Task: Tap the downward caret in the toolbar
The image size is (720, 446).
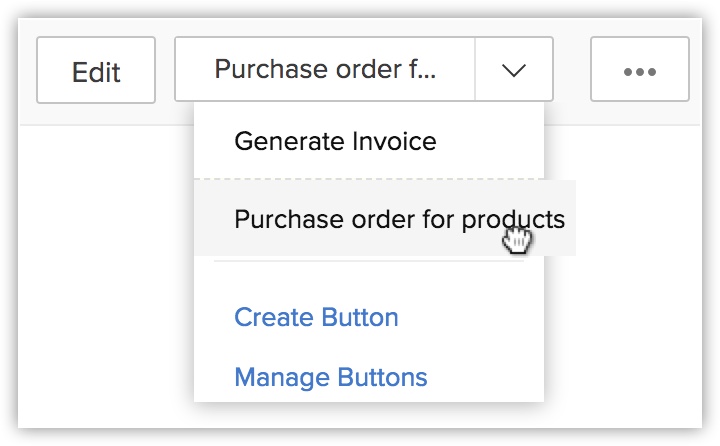Action: tap(513, 70)
